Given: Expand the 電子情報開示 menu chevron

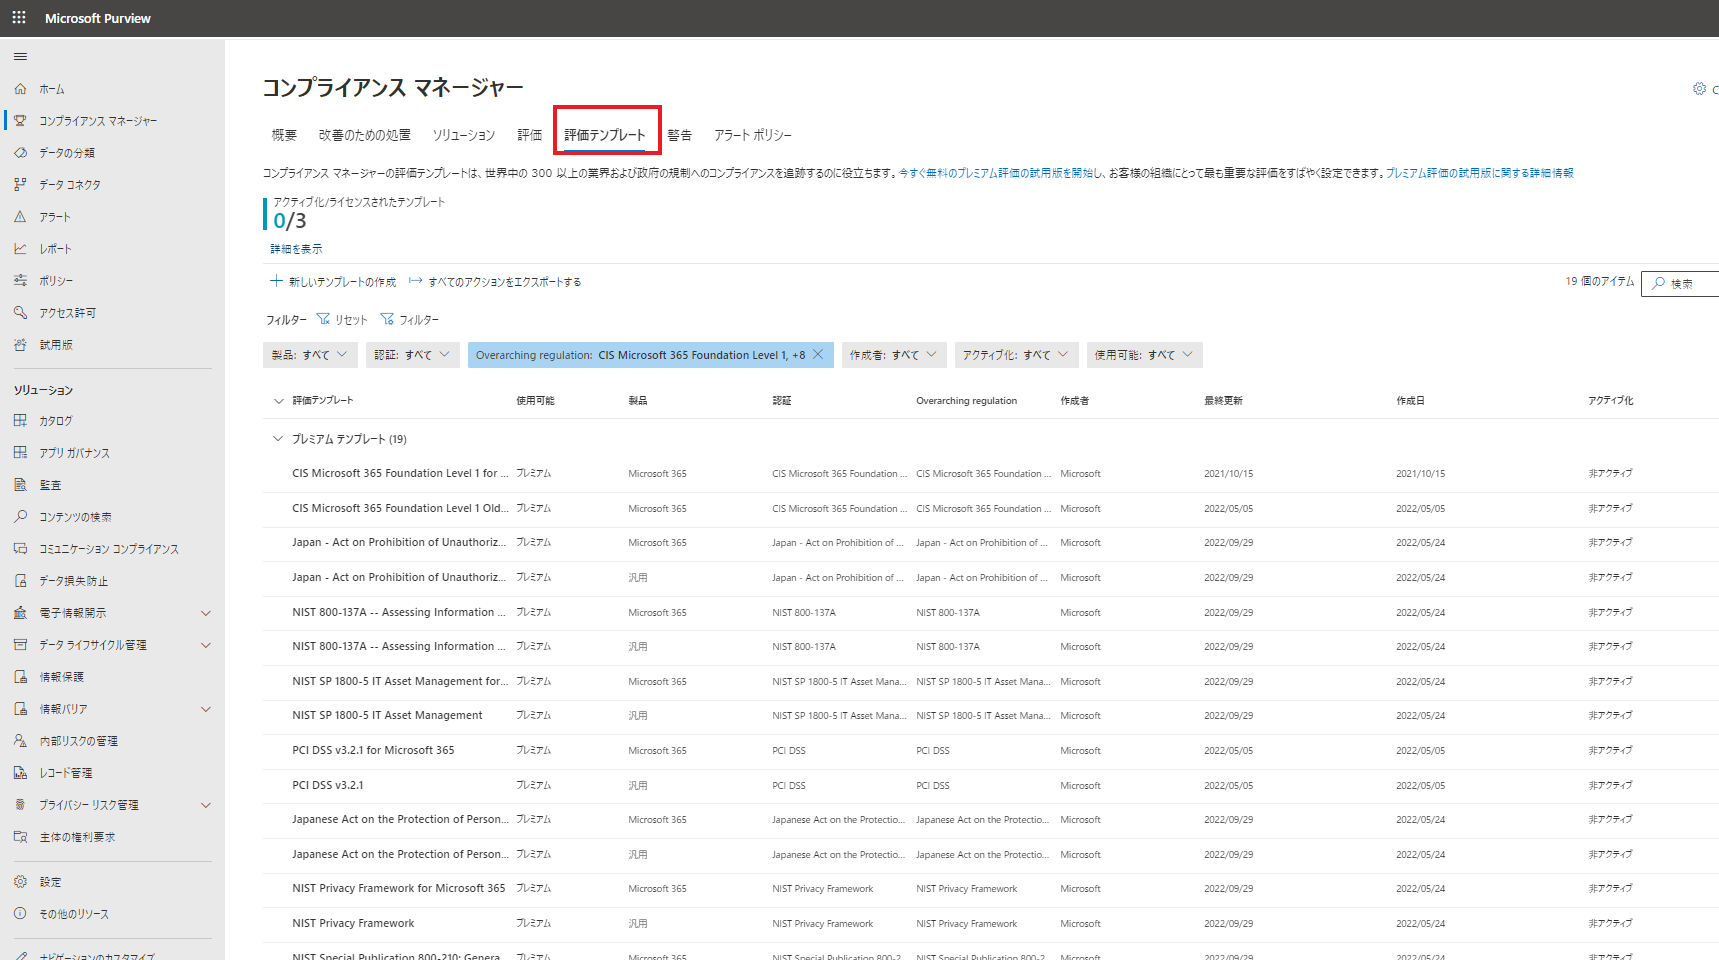Looking at the screenshot, I should coord(206,613).
